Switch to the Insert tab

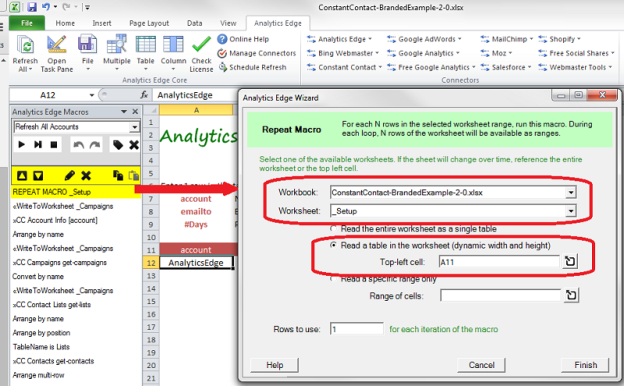pyautogui.click(x=102, y=23)
